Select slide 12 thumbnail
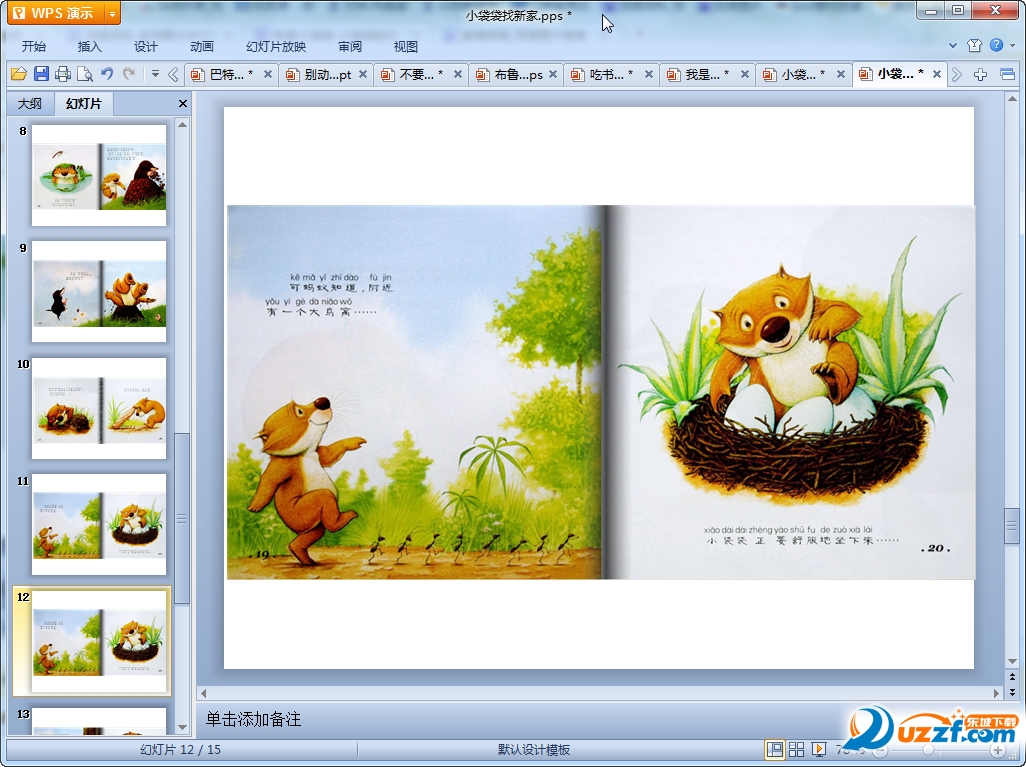 (99, 641)
